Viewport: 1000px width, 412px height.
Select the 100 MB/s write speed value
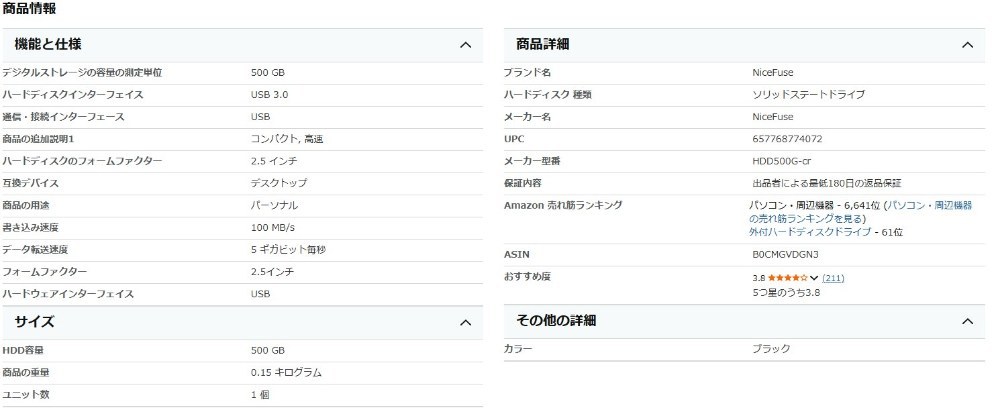[x=272, y=228]
